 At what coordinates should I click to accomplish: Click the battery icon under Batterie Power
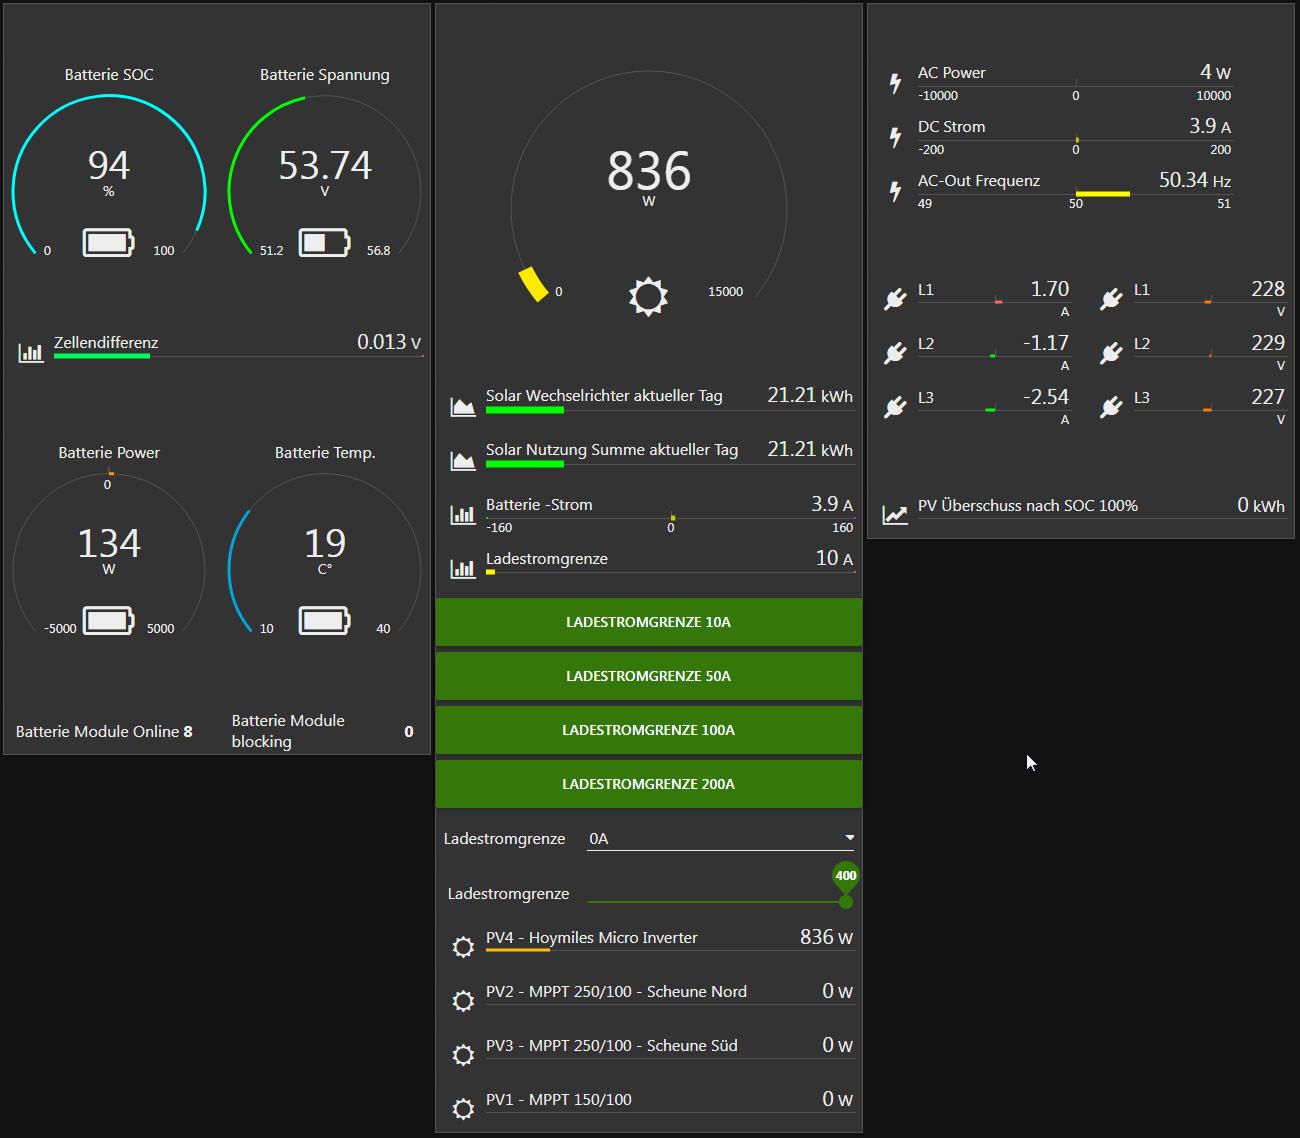(108, 620)
